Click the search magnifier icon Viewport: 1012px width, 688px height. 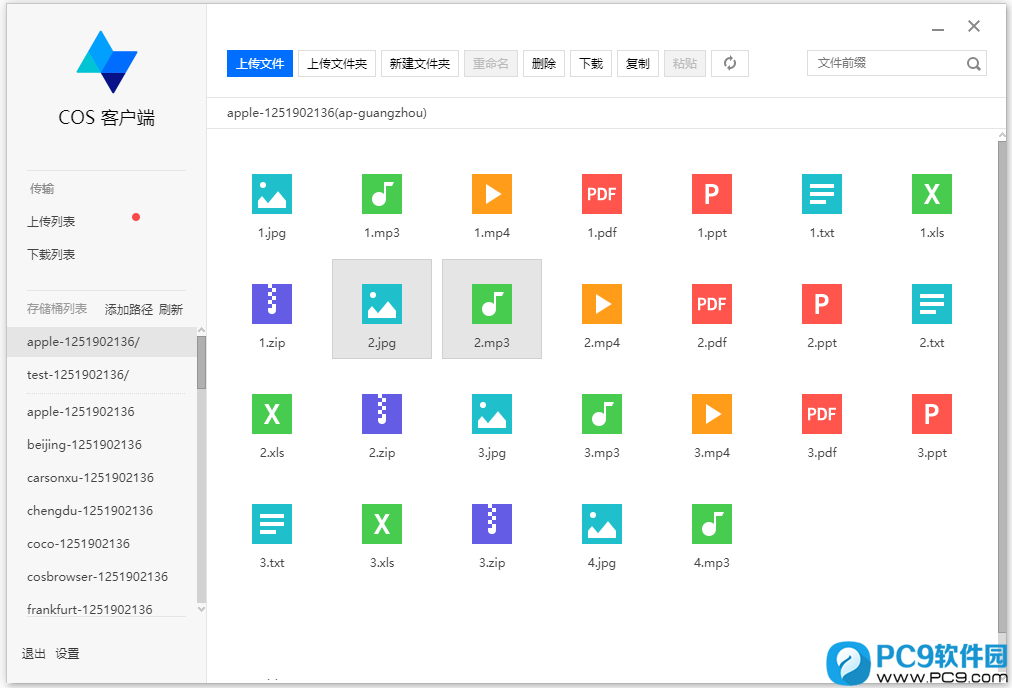[973, 63]
